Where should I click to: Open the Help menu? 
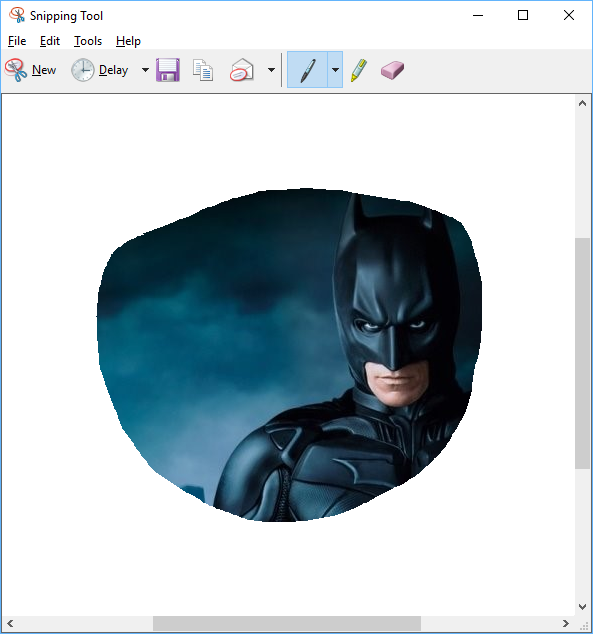[128, 41]
